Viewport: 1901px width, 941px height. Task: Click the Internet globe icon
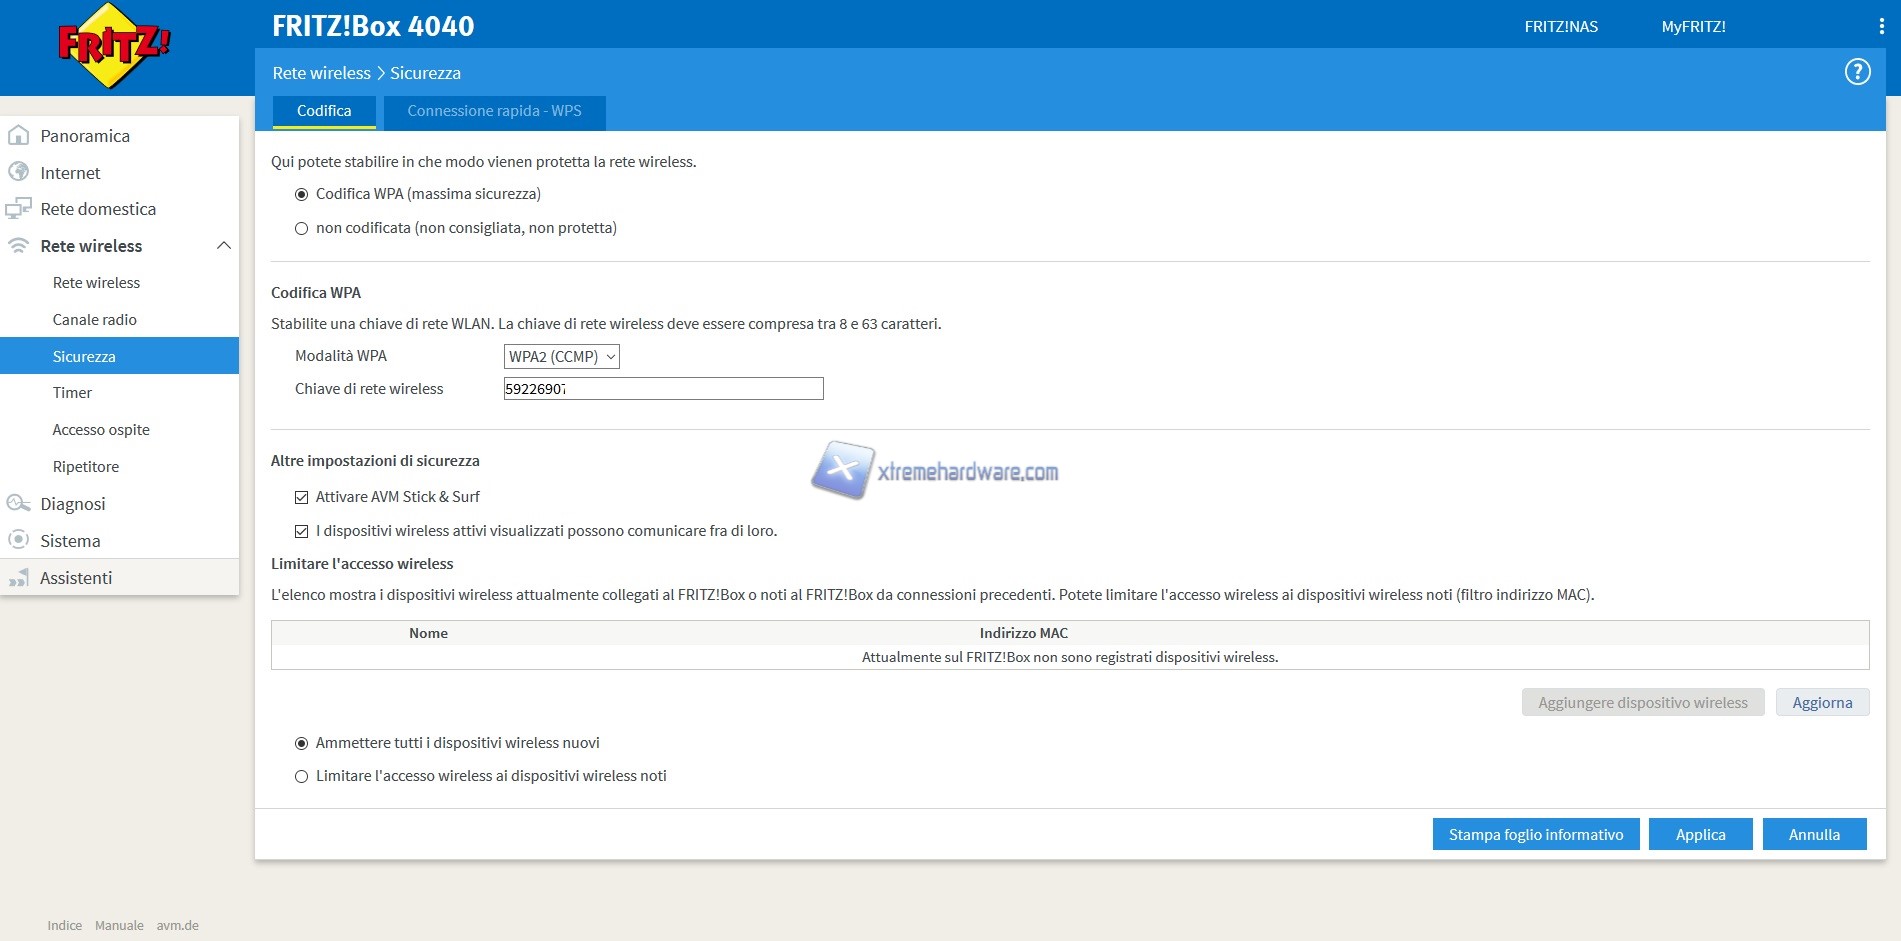pos(18,172)
